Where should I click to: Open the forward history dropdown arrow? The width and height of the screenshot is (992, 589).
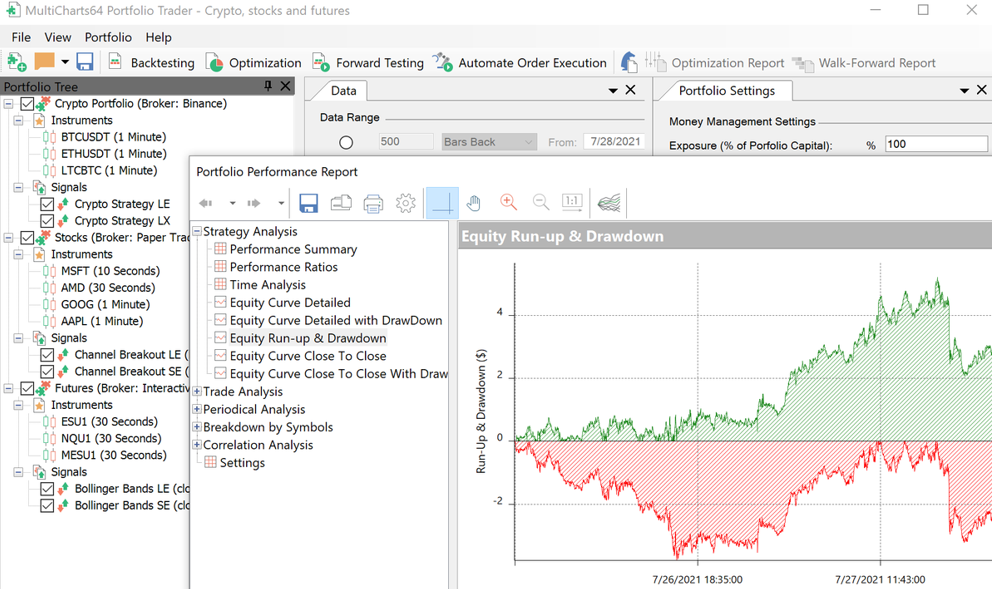click(x=281, y=203)
